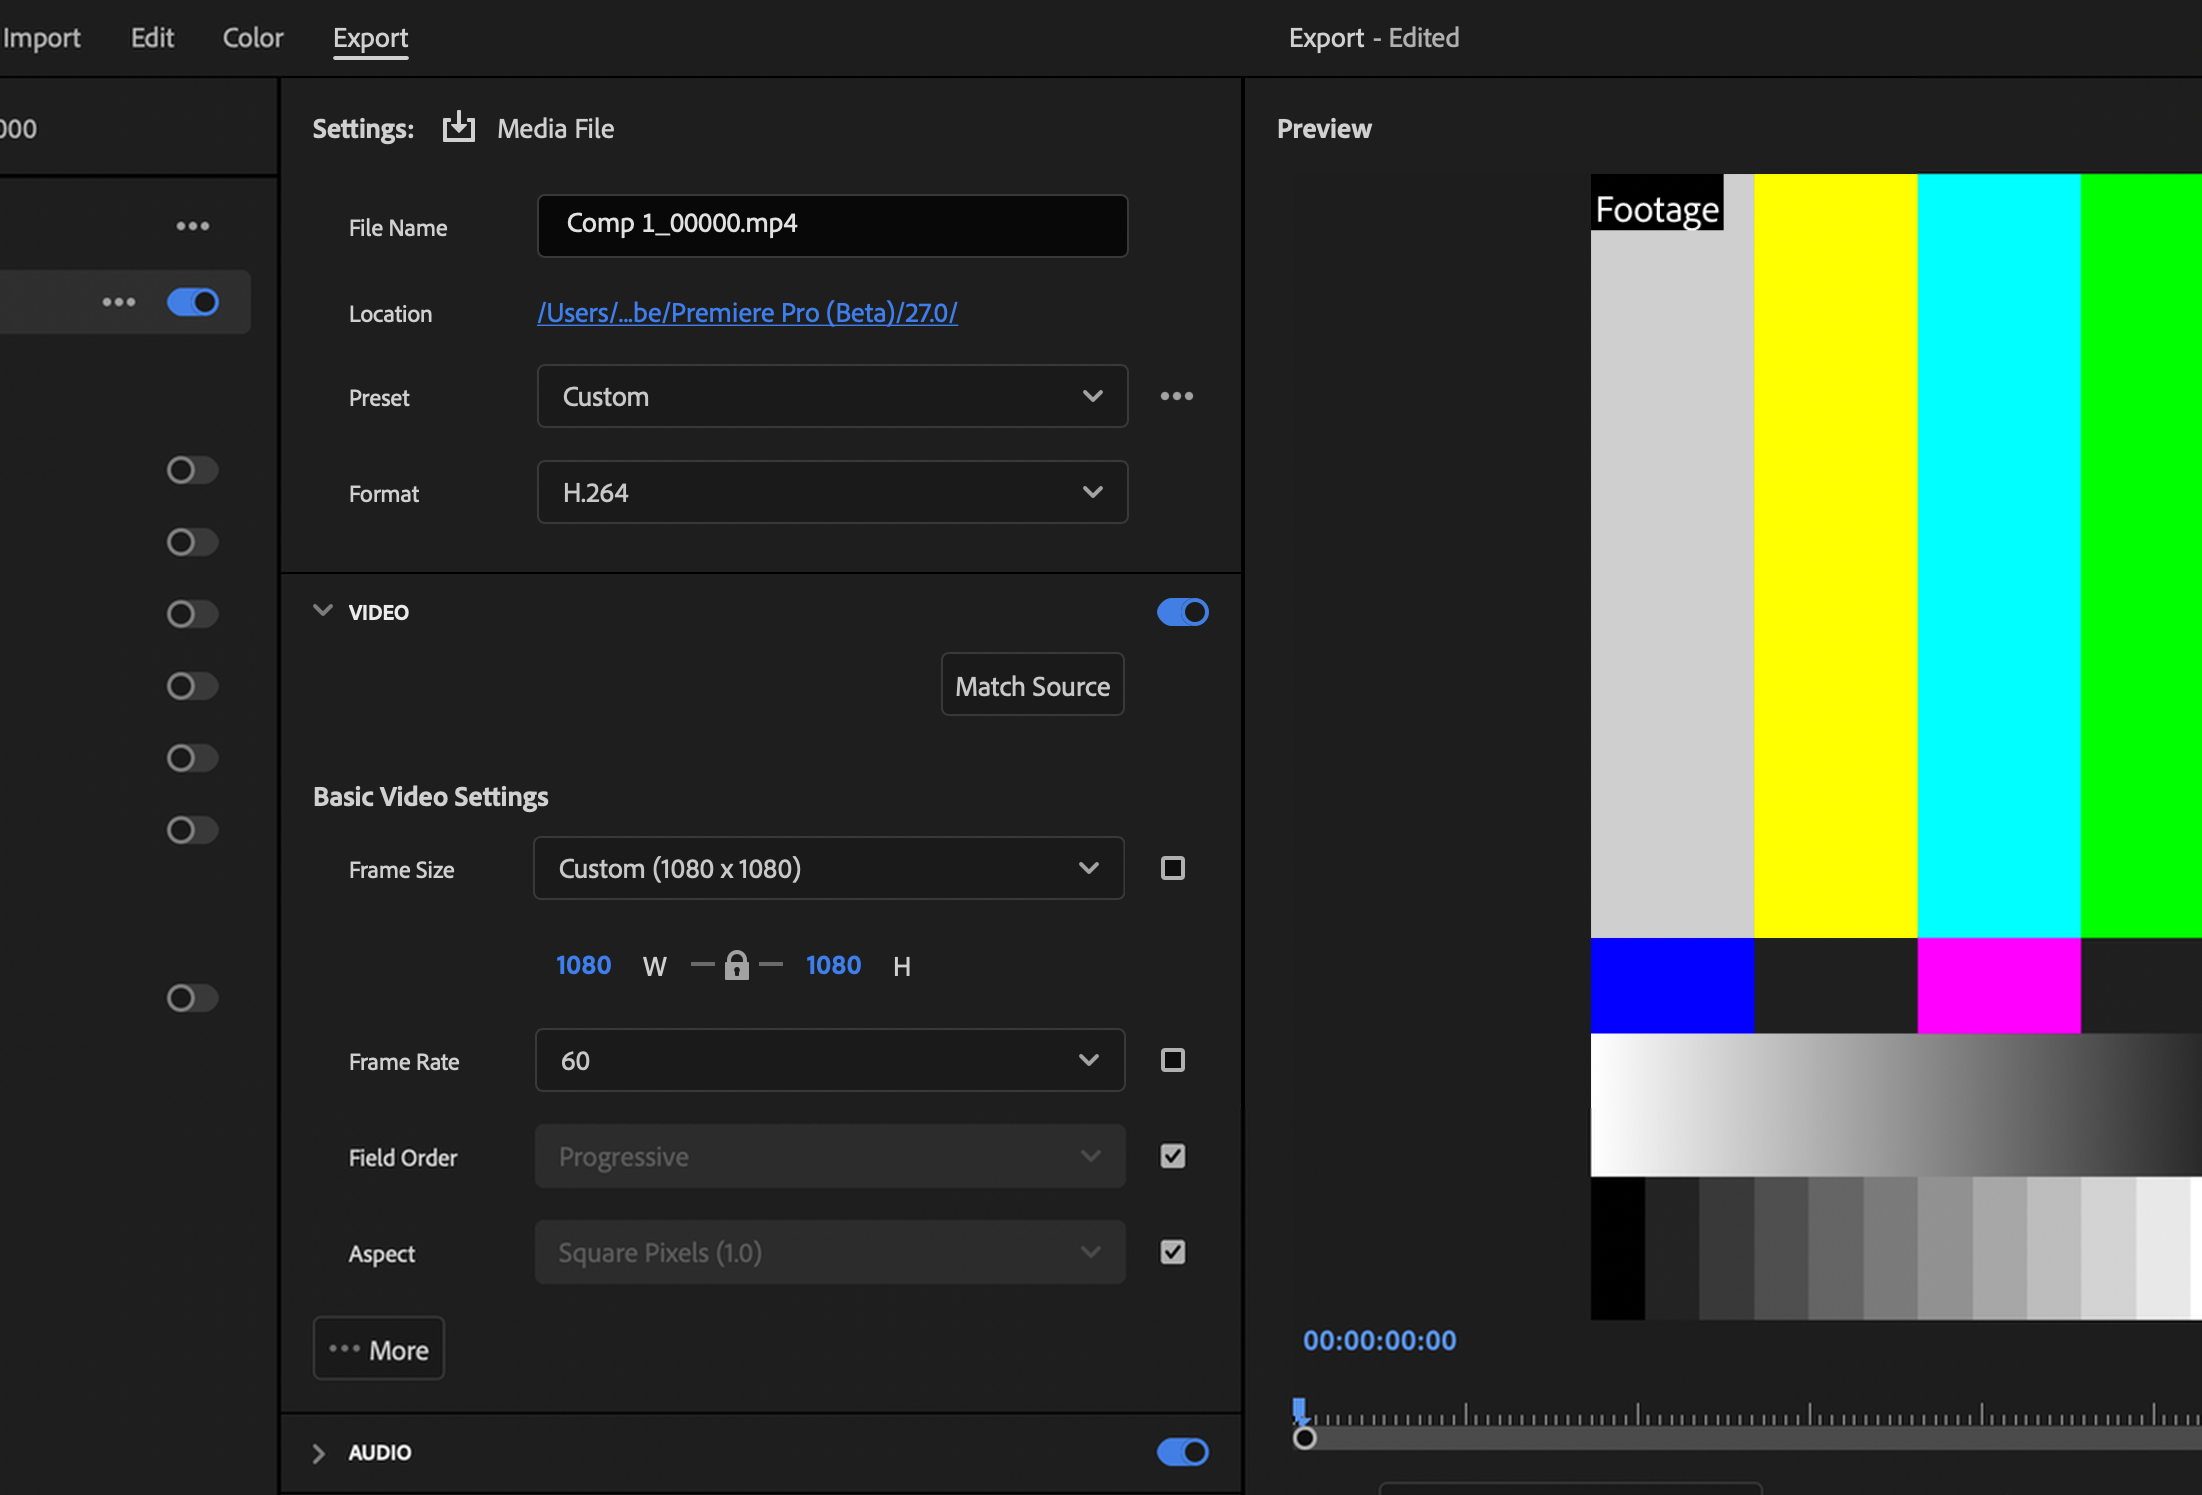This screenshot has width=2202, height=1495.
Task: Expand the AUDIO section chevron
Action: point(319,1453)
